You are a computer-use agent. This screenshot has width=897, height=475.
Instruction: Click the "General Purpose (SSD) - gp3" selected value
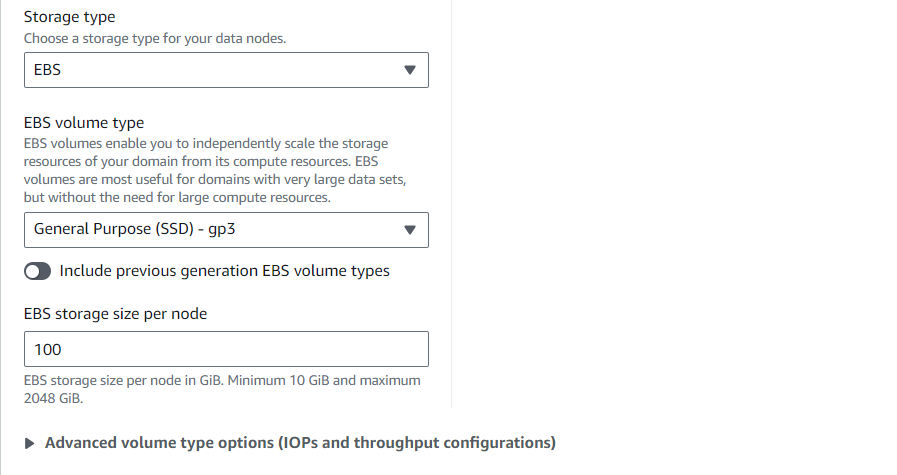(134, 230)
